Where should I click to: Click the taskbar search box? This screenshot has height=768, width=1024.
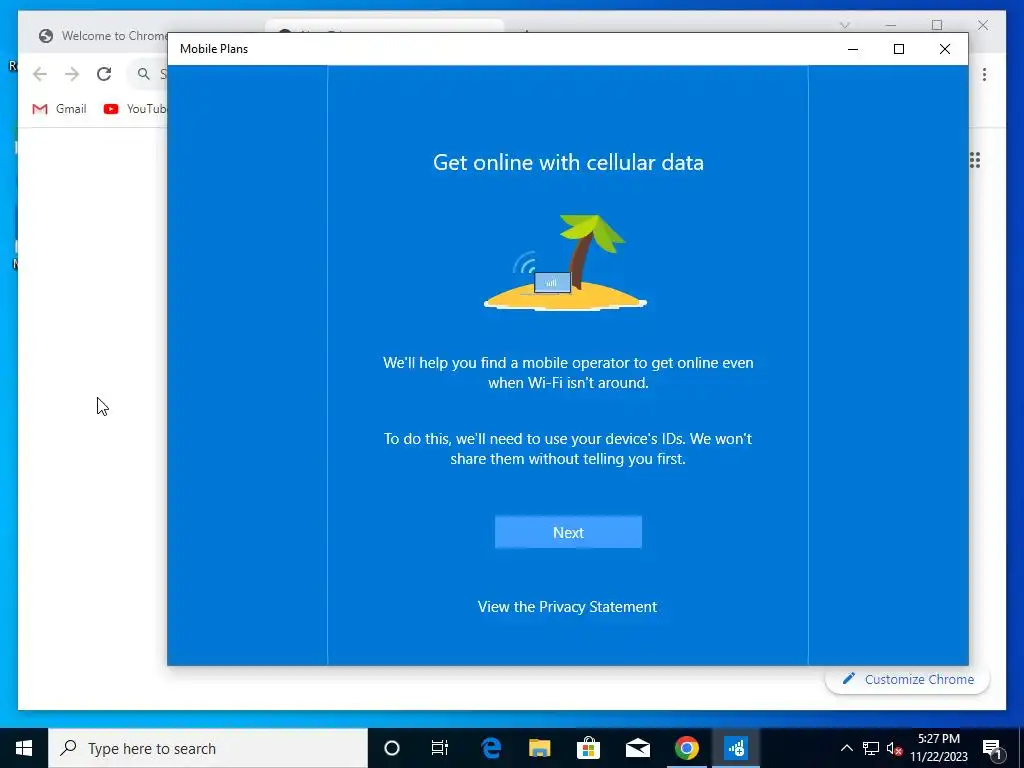click(x=208, y=748)
